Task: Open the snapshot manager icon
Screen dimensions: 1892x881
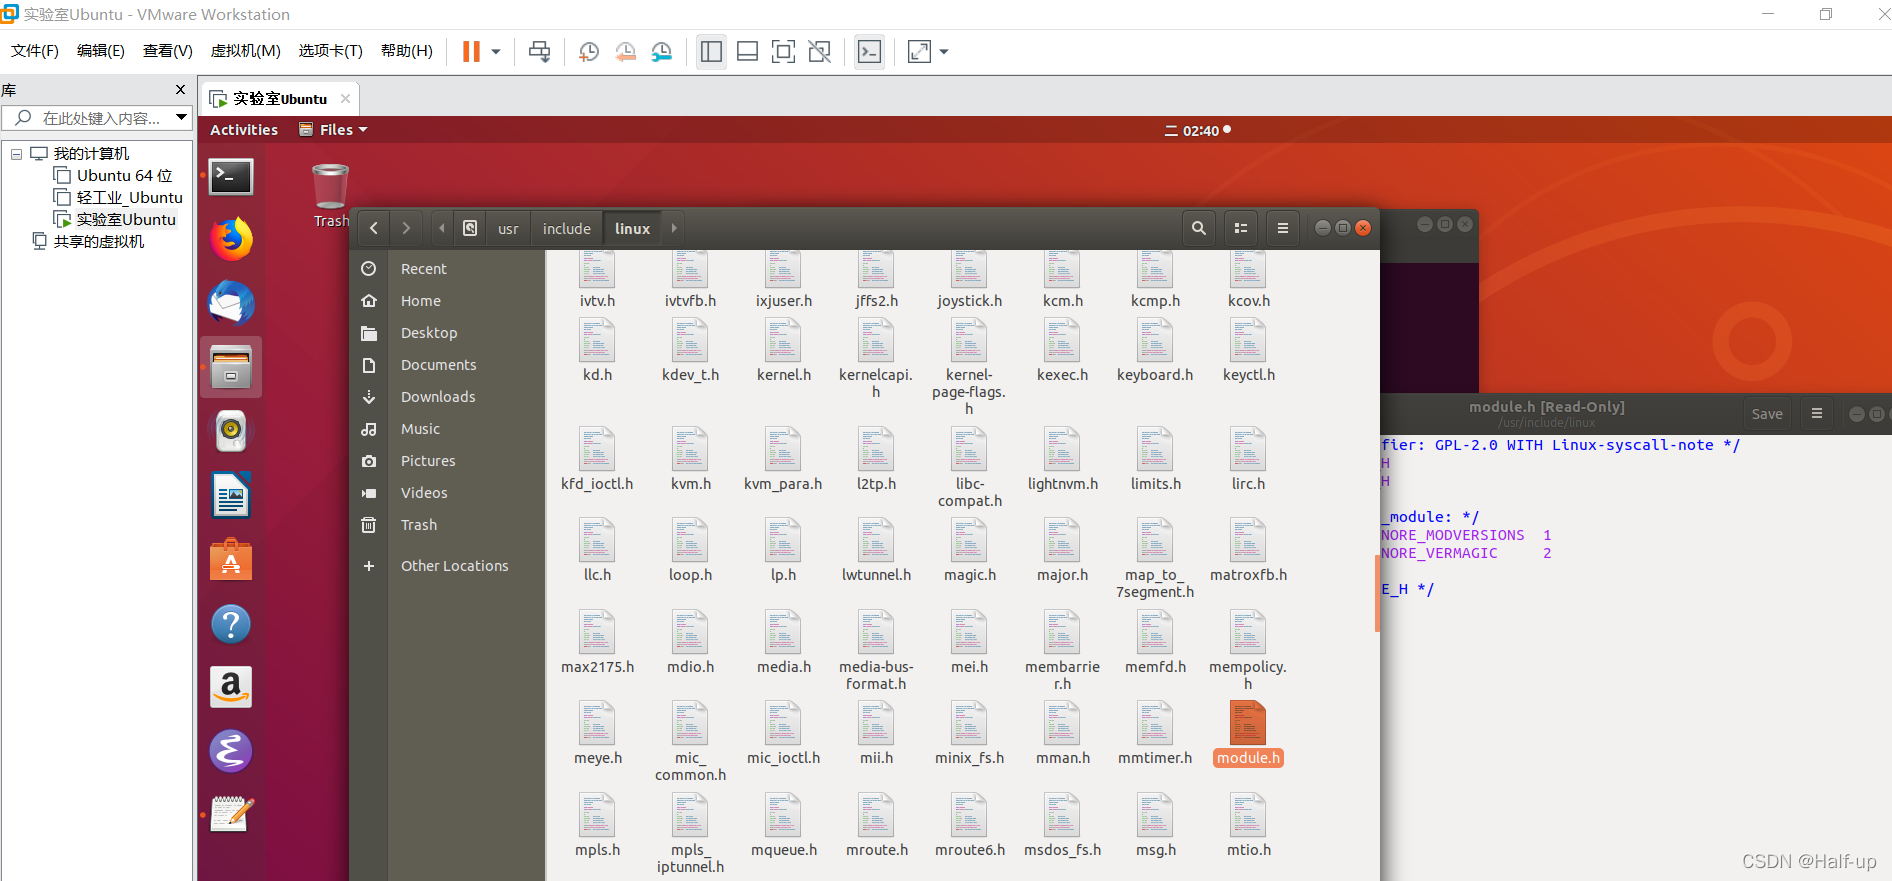Action: [x=662, y=51]
